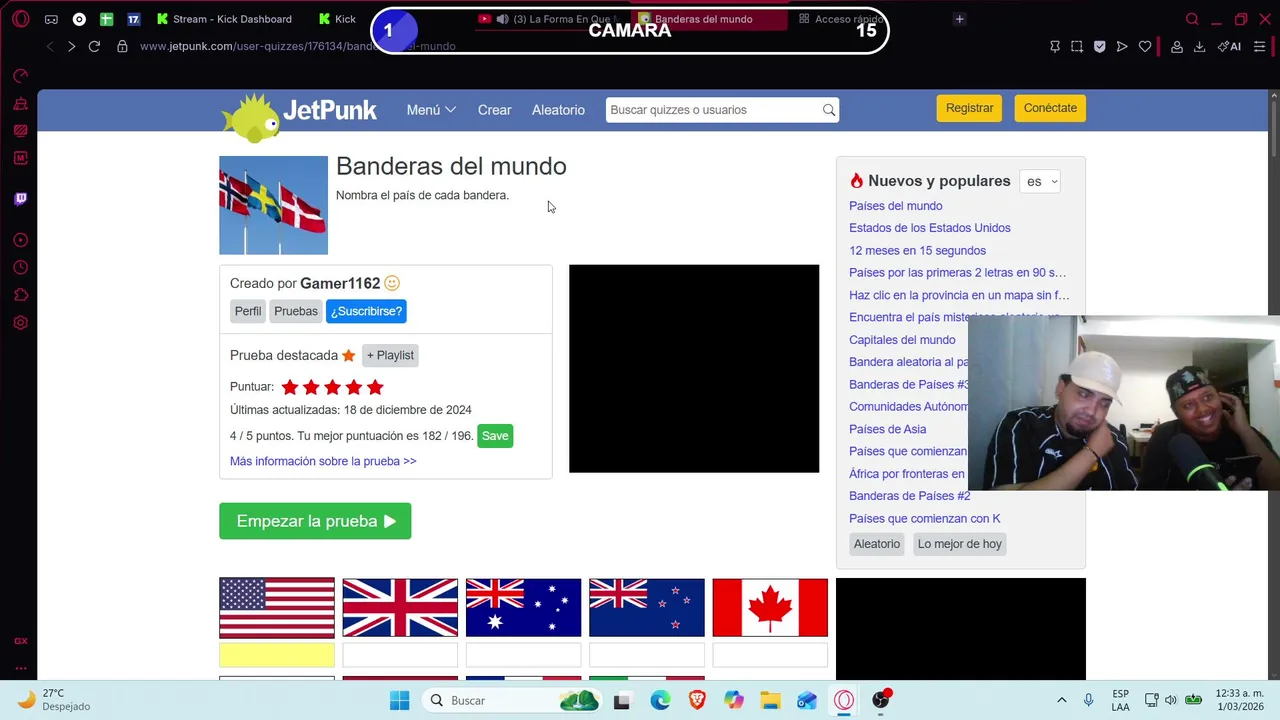Open Twitch panel in the sidebar

click(20, 198)
